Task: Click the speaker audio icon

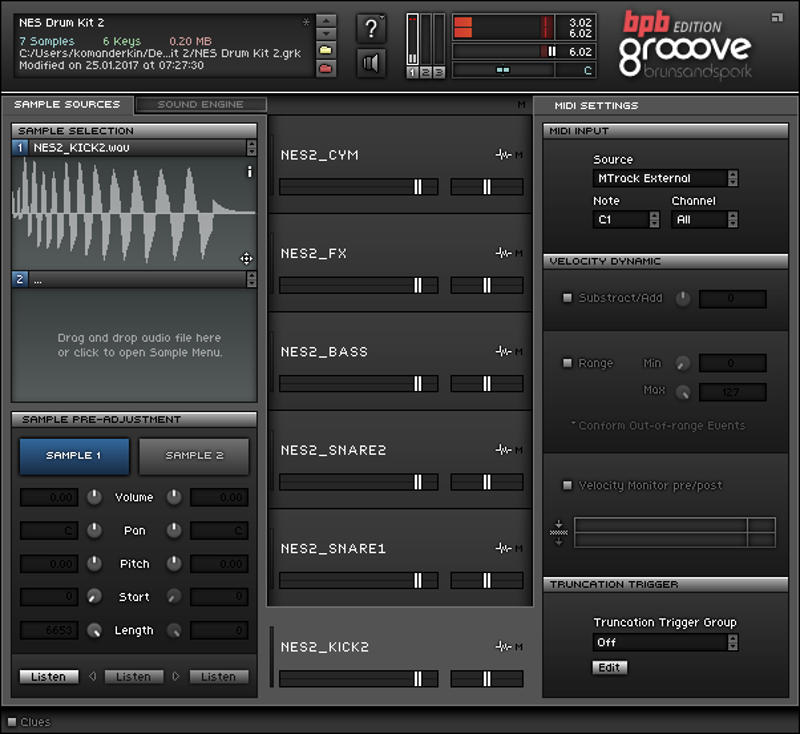Action: (x=371, y=63)
